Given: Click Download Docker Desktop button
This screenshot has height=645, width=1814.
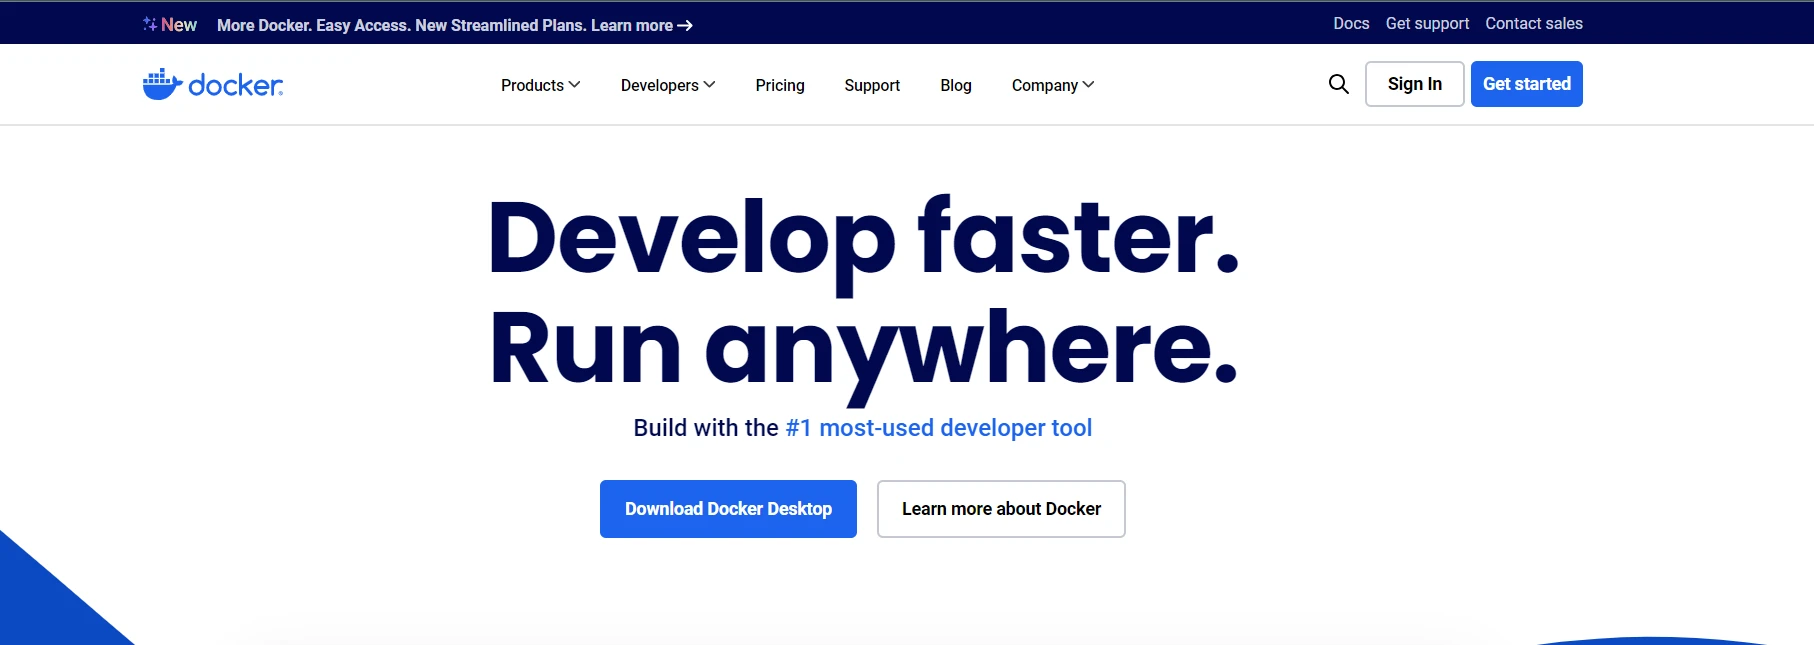Looking at the screenshot, I should [x=728, y=509].
